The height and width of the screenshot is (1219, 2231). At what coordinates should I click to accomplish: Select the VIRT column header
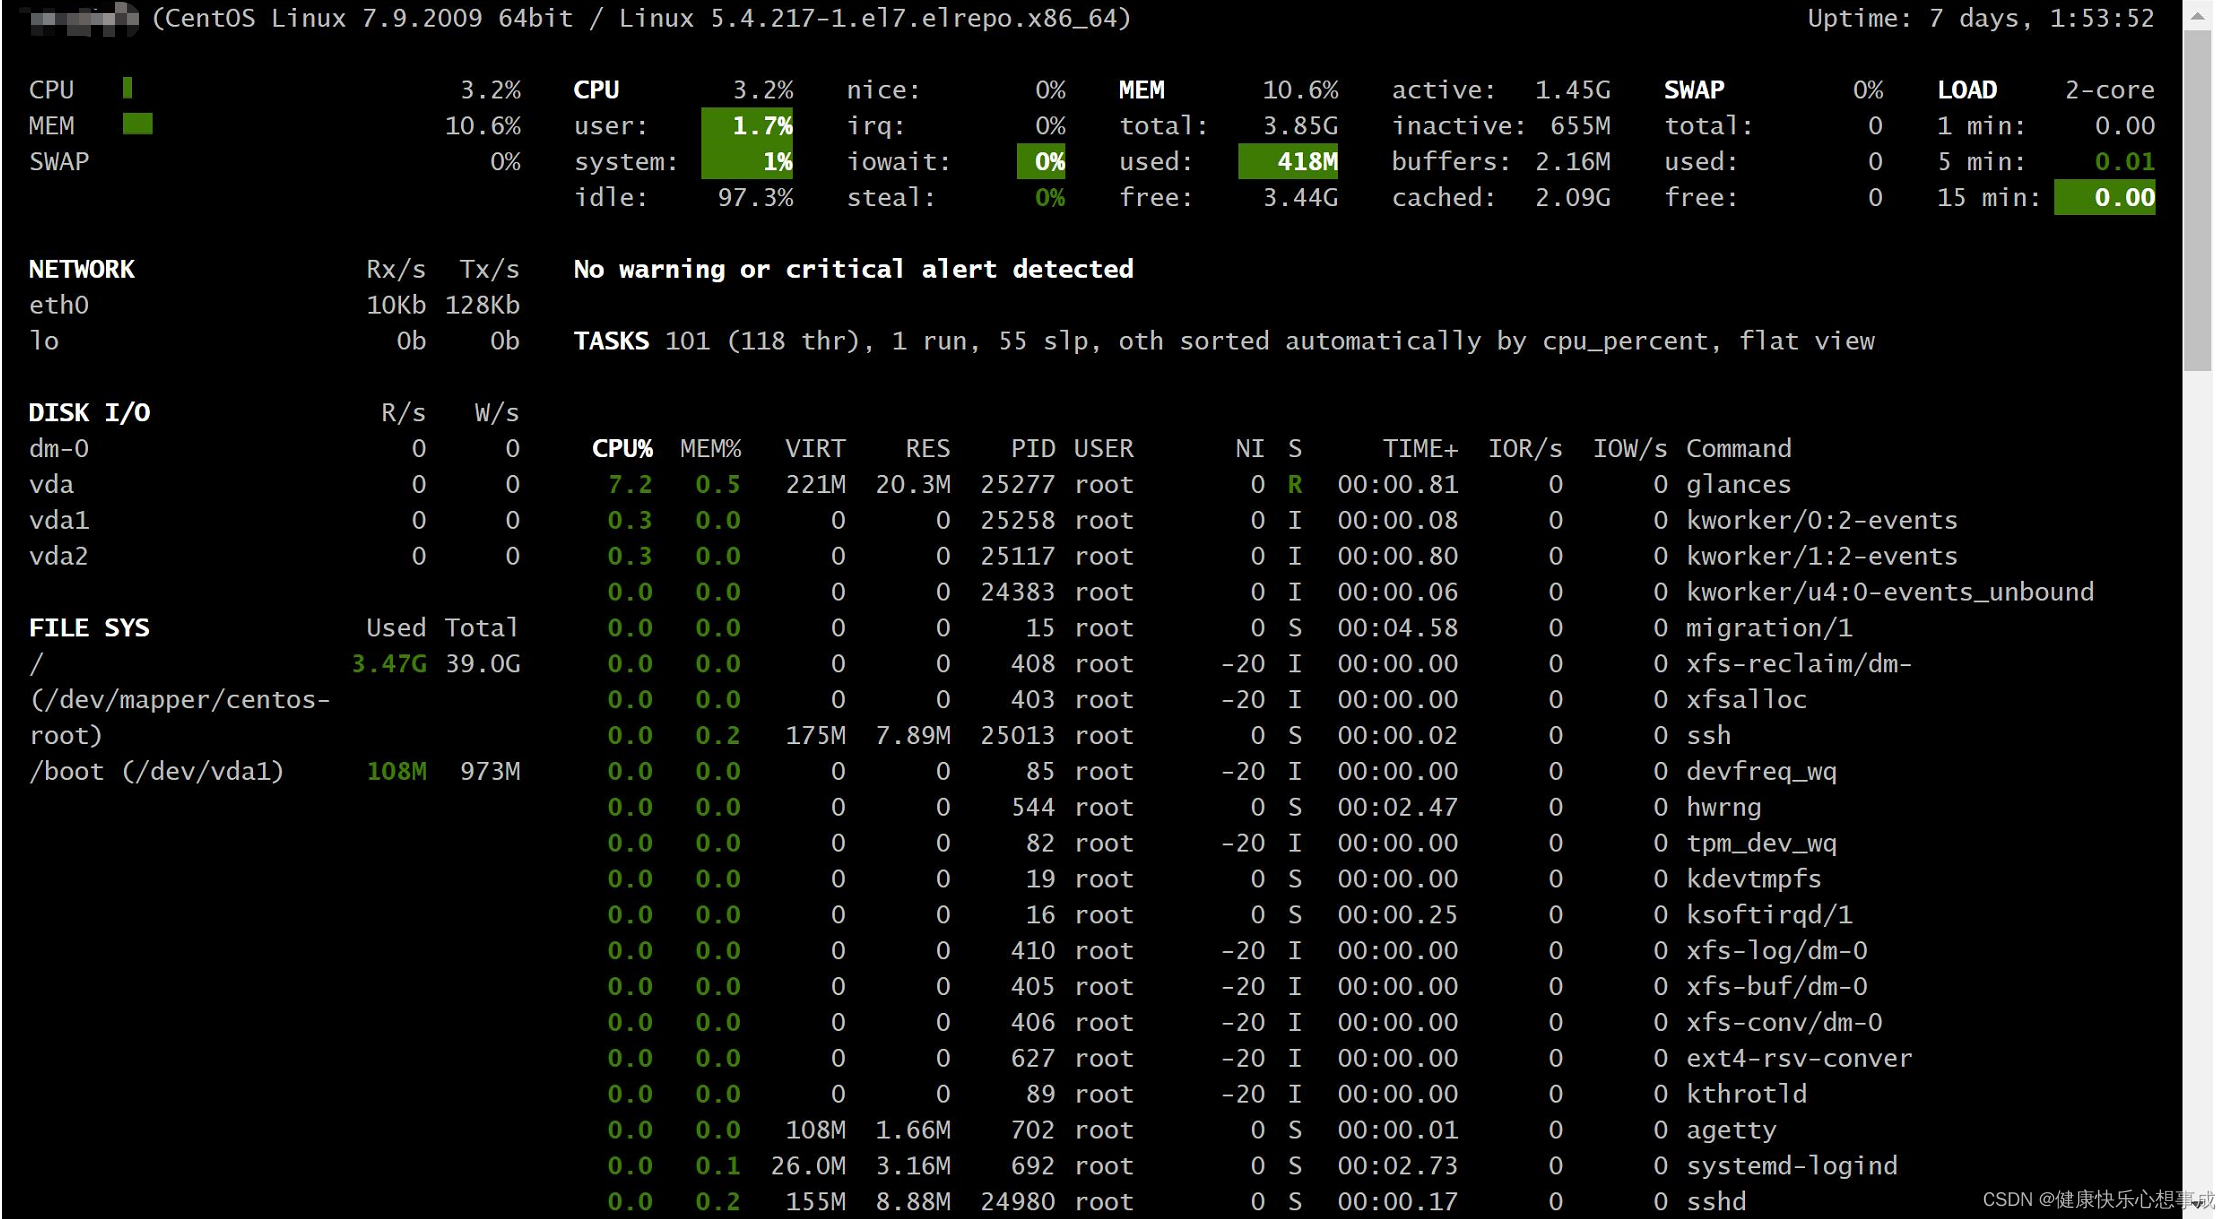(814, 448)
